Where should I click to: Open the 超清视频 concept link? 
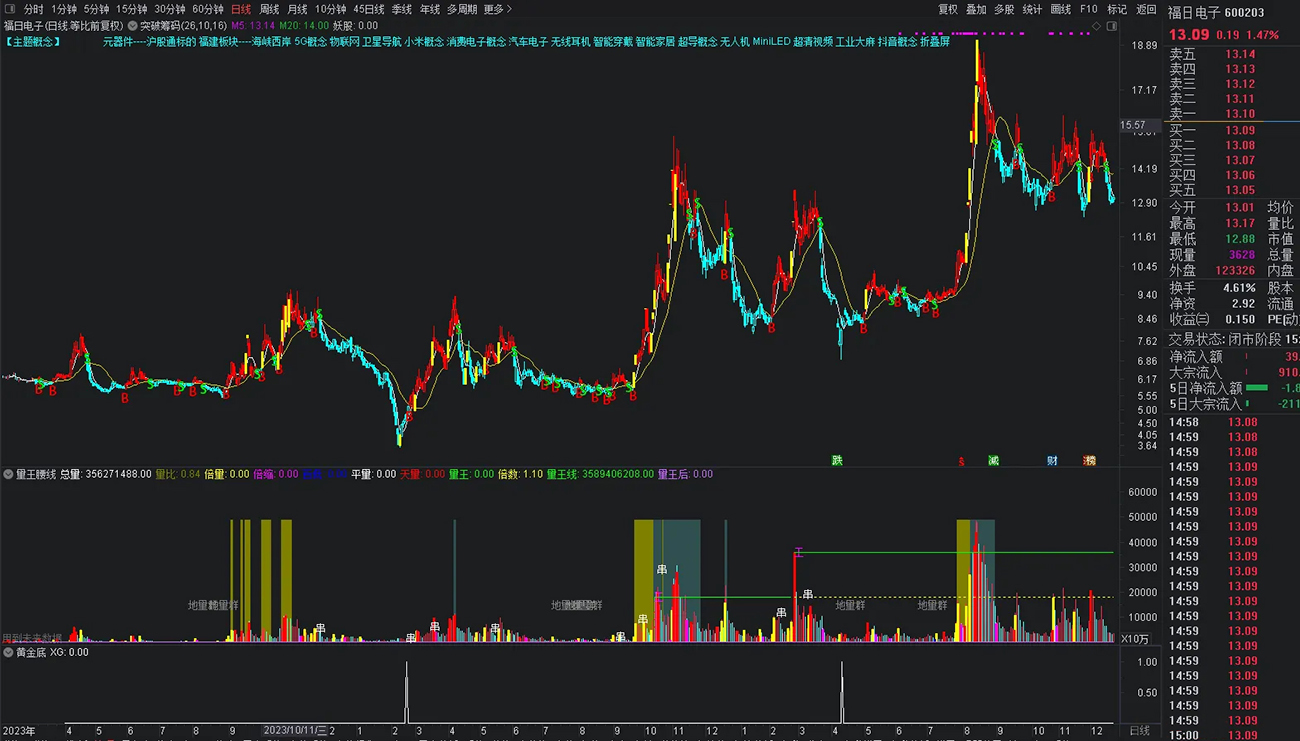pos(813,42)
